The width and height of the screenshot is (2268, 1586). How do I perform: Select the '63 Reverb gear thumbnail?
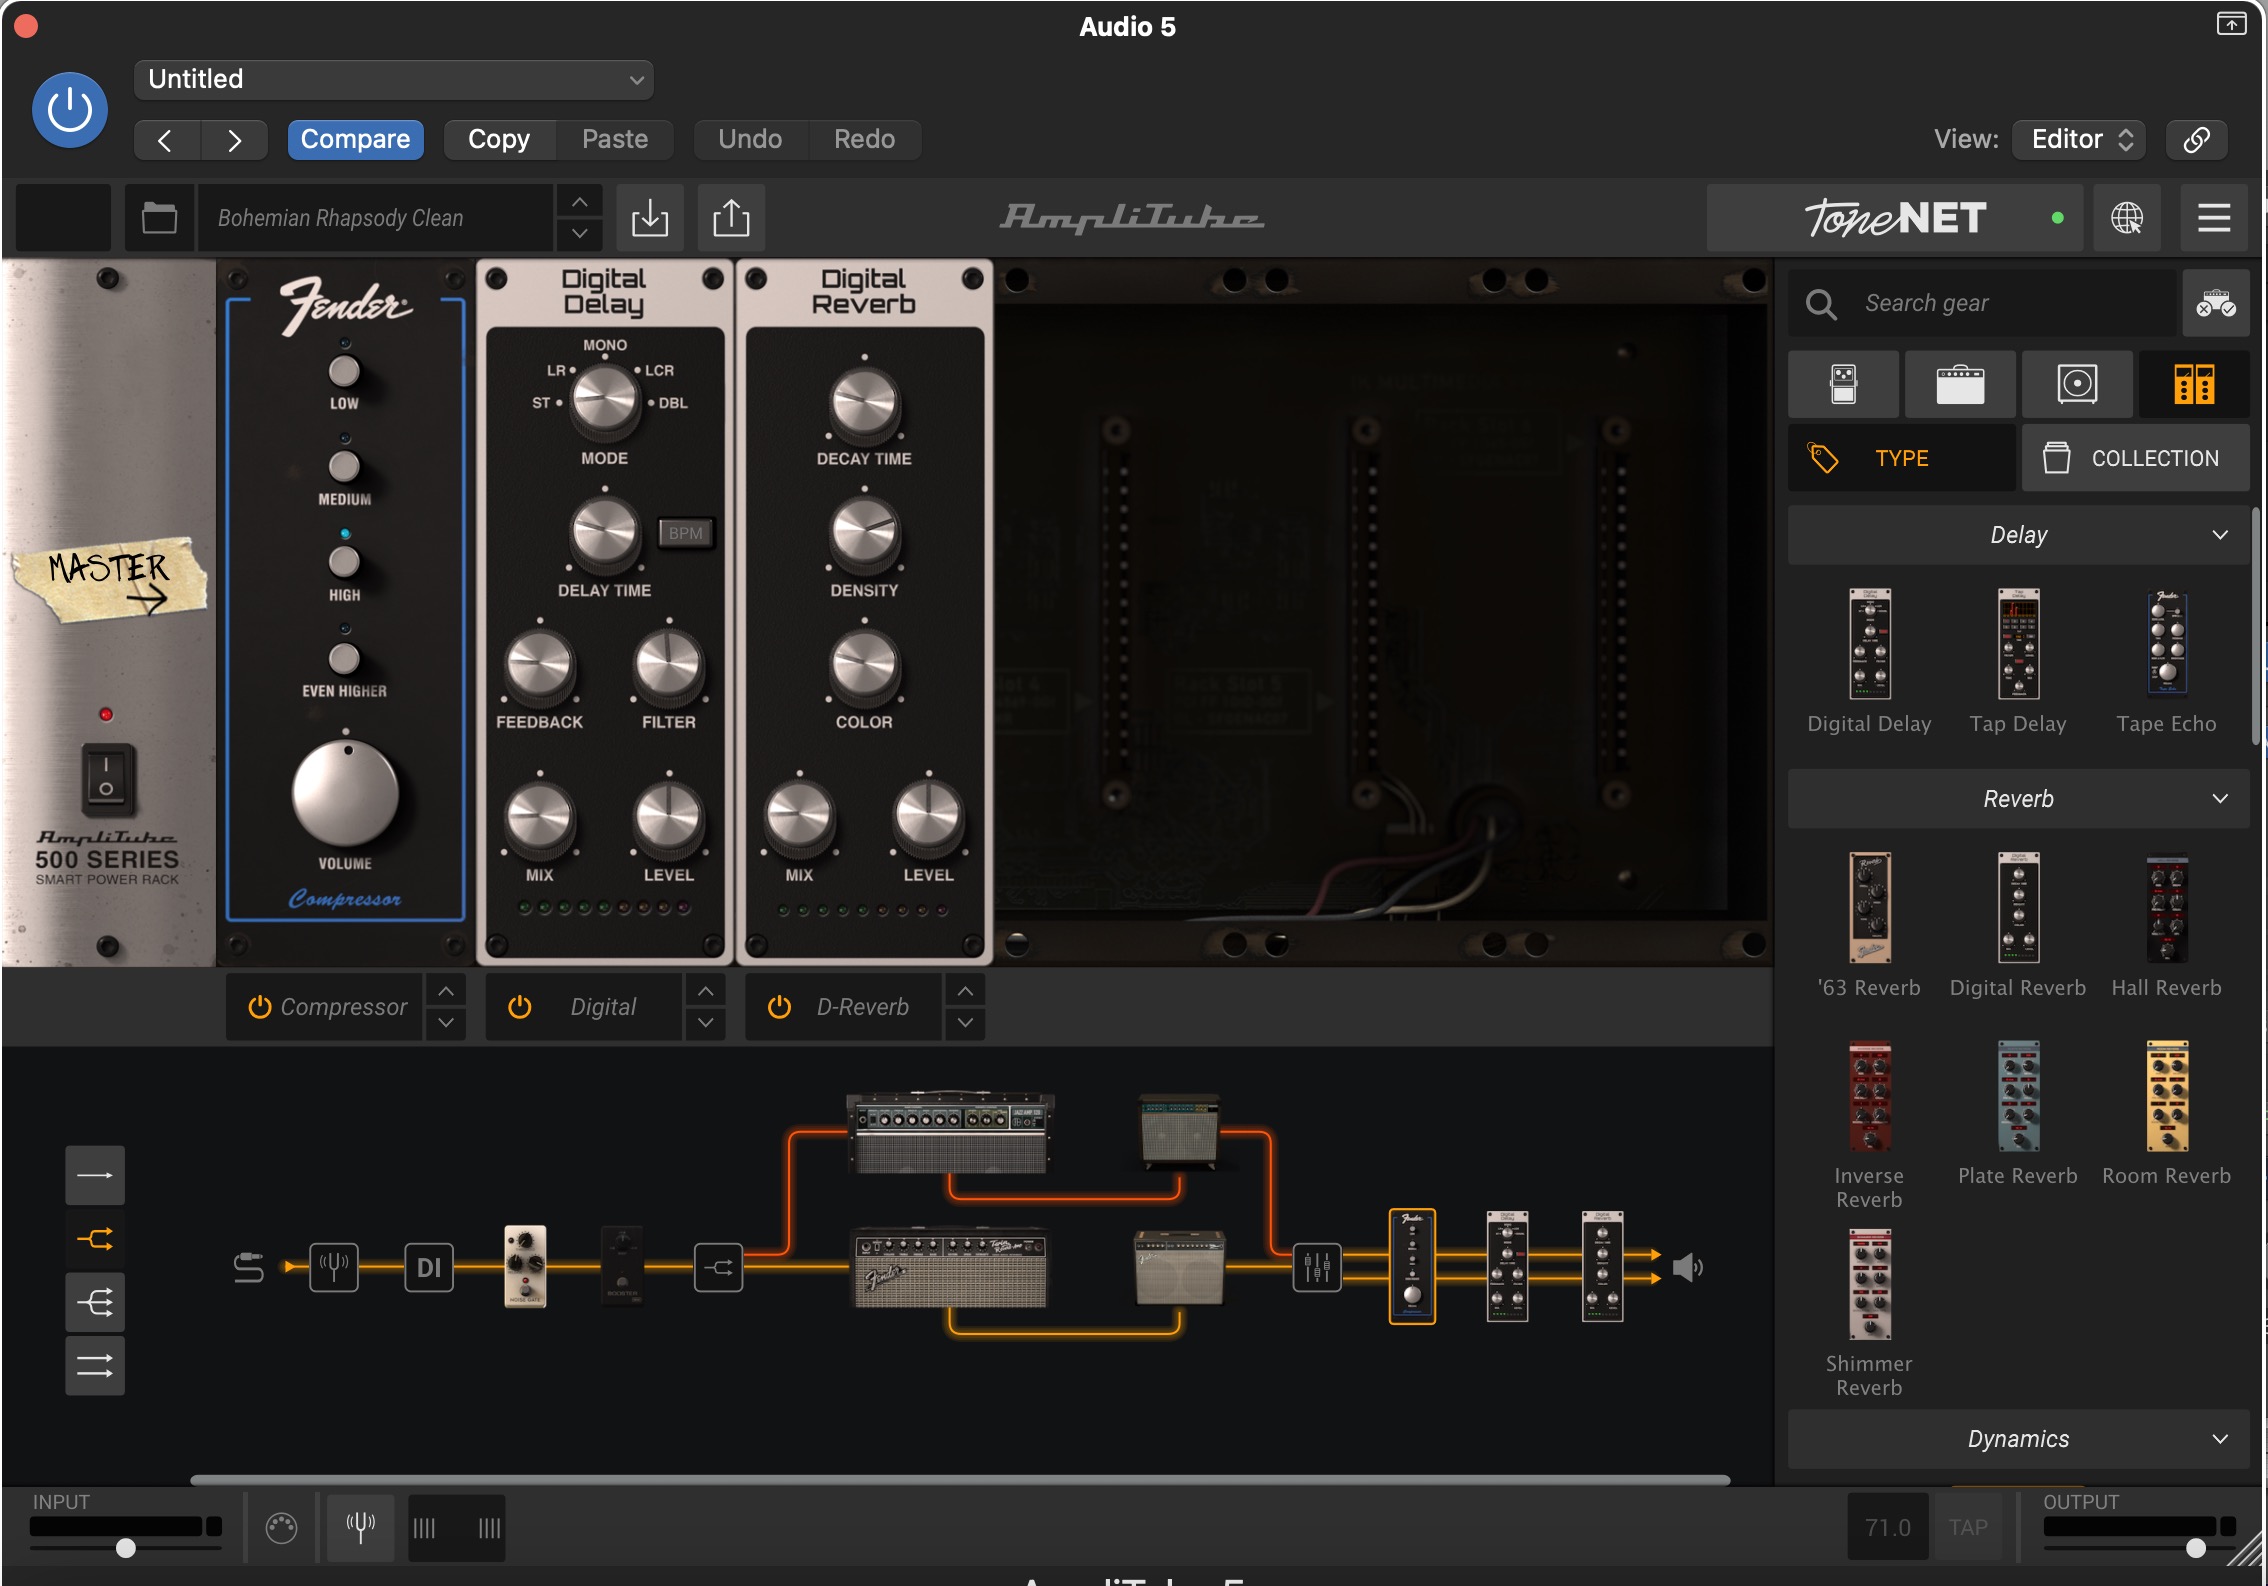pos(1869,908)
